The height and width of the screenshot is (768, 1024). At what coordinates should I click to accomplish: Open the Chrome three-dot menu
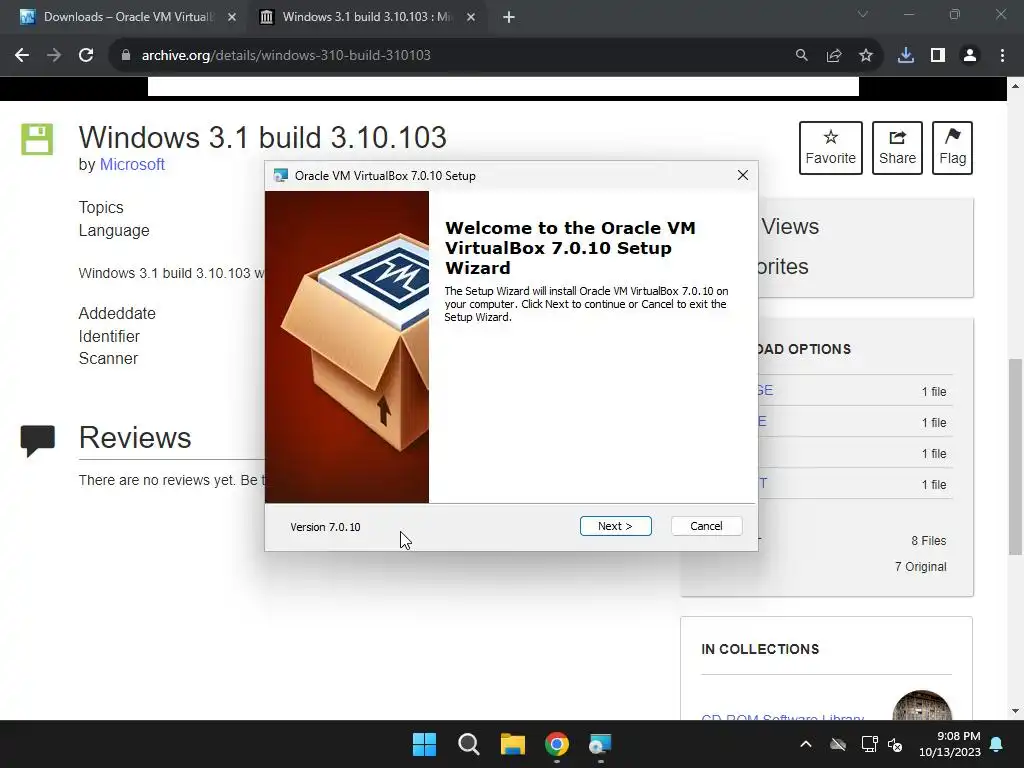point(1002,56)
